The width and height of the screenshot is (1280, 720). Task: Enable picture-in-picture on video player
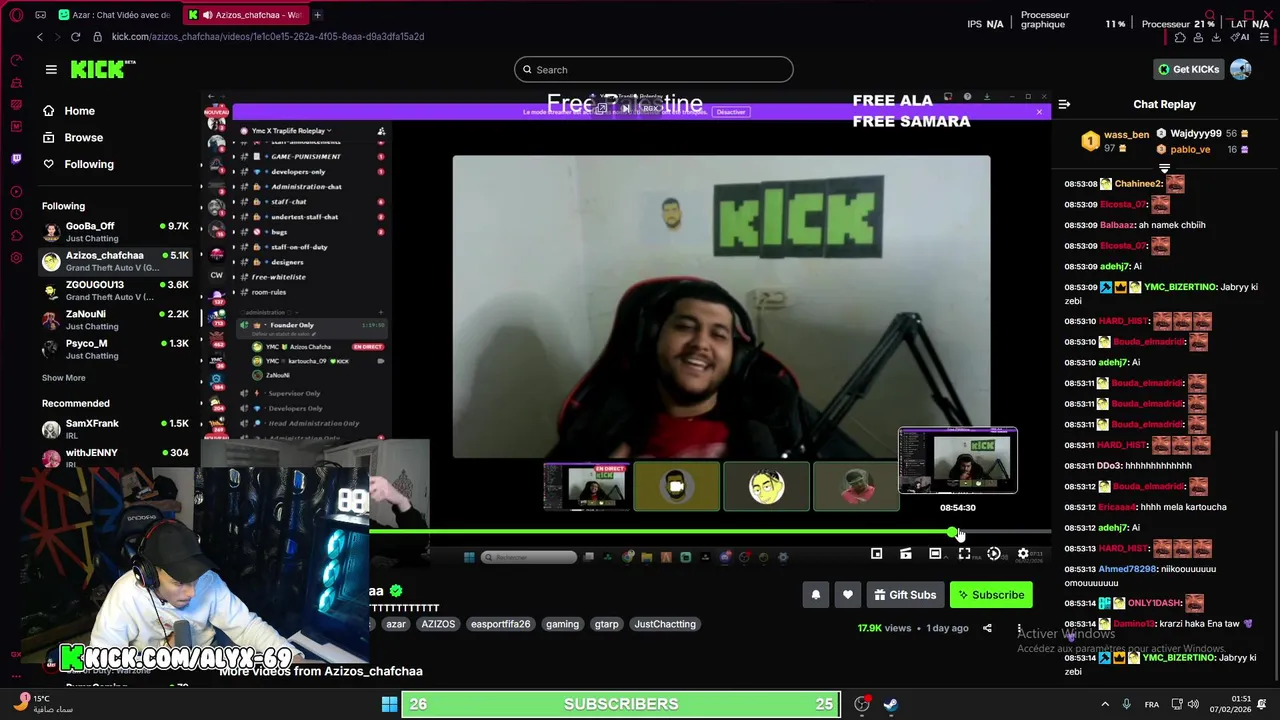pyautogui.click(x=876, y=553)
